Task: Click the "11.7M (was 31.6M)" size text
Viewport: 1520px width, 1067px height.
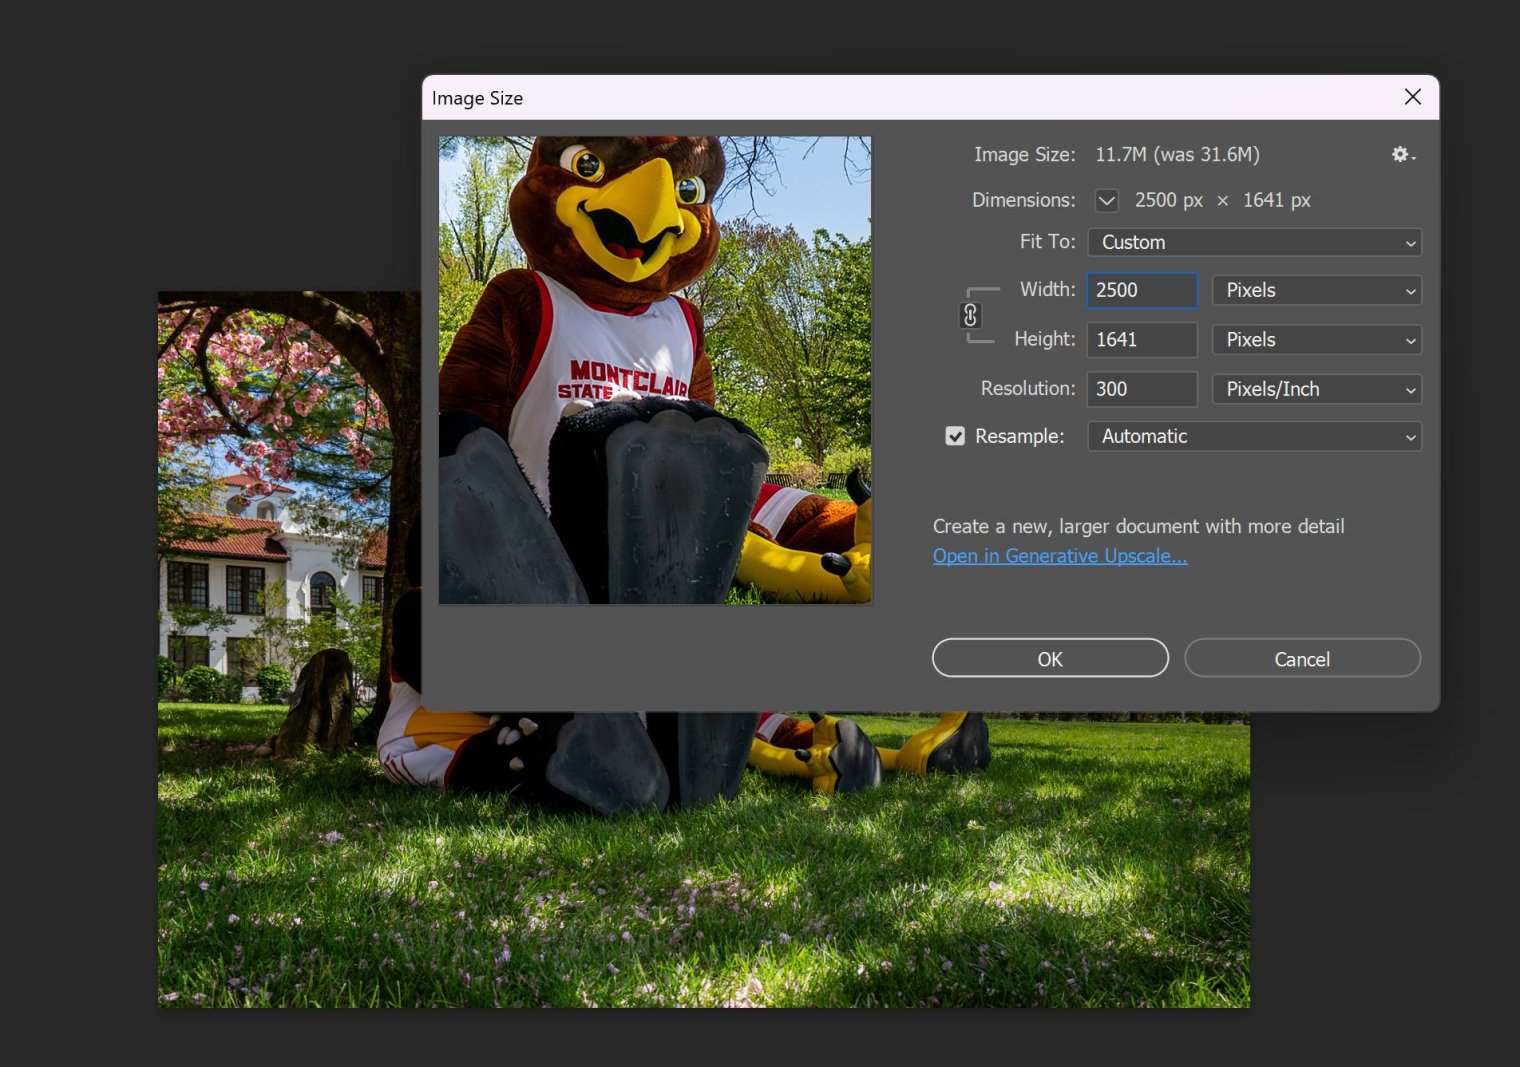Action: (x=1177, y=154)
